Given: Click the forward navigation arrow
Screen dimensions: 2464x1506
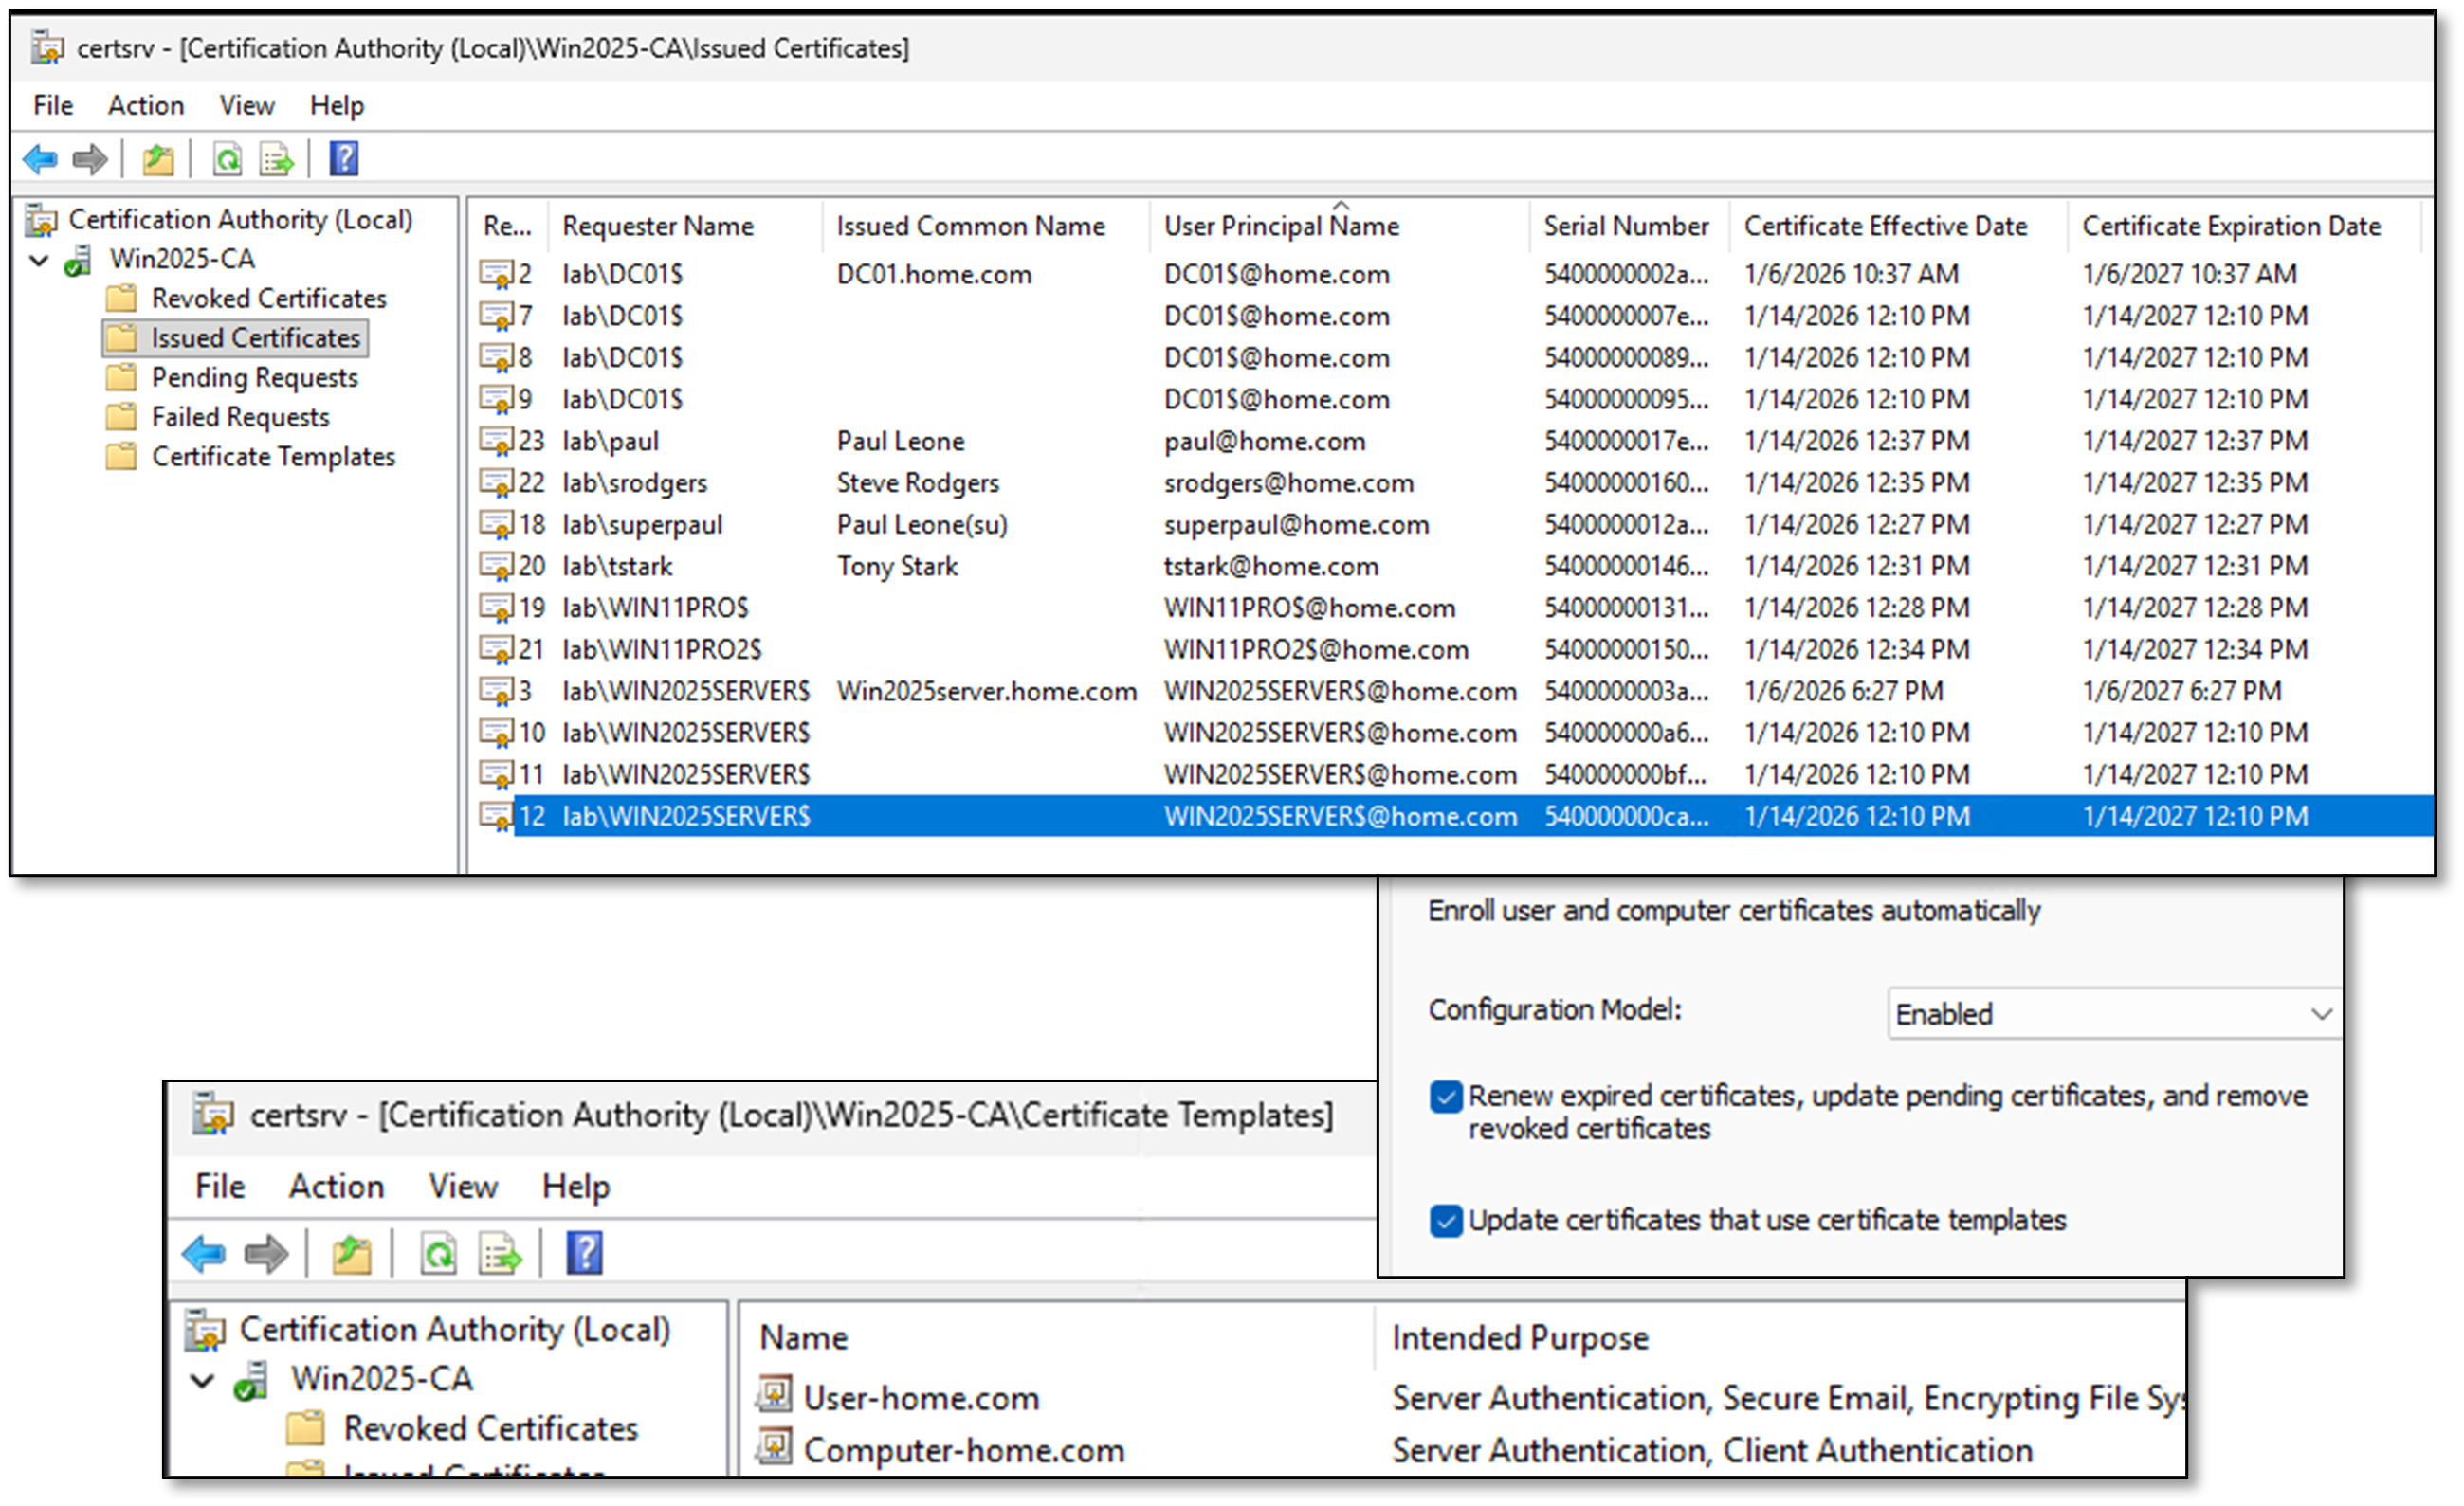Looking at the screenshot, I should tap(90, 158).
